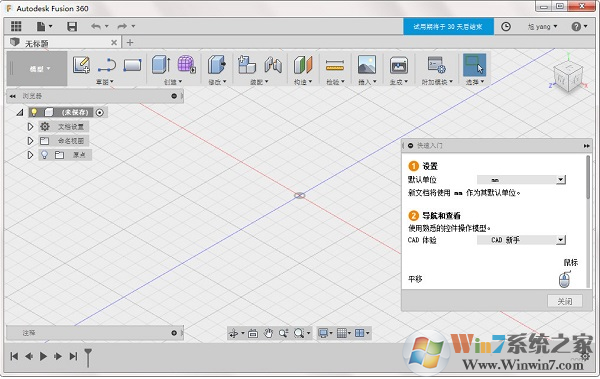Image resolution: width=600 pixels, height=379 pixels.
Task: Select the Zoom tool in navigation bar
Action: point(283,333)
